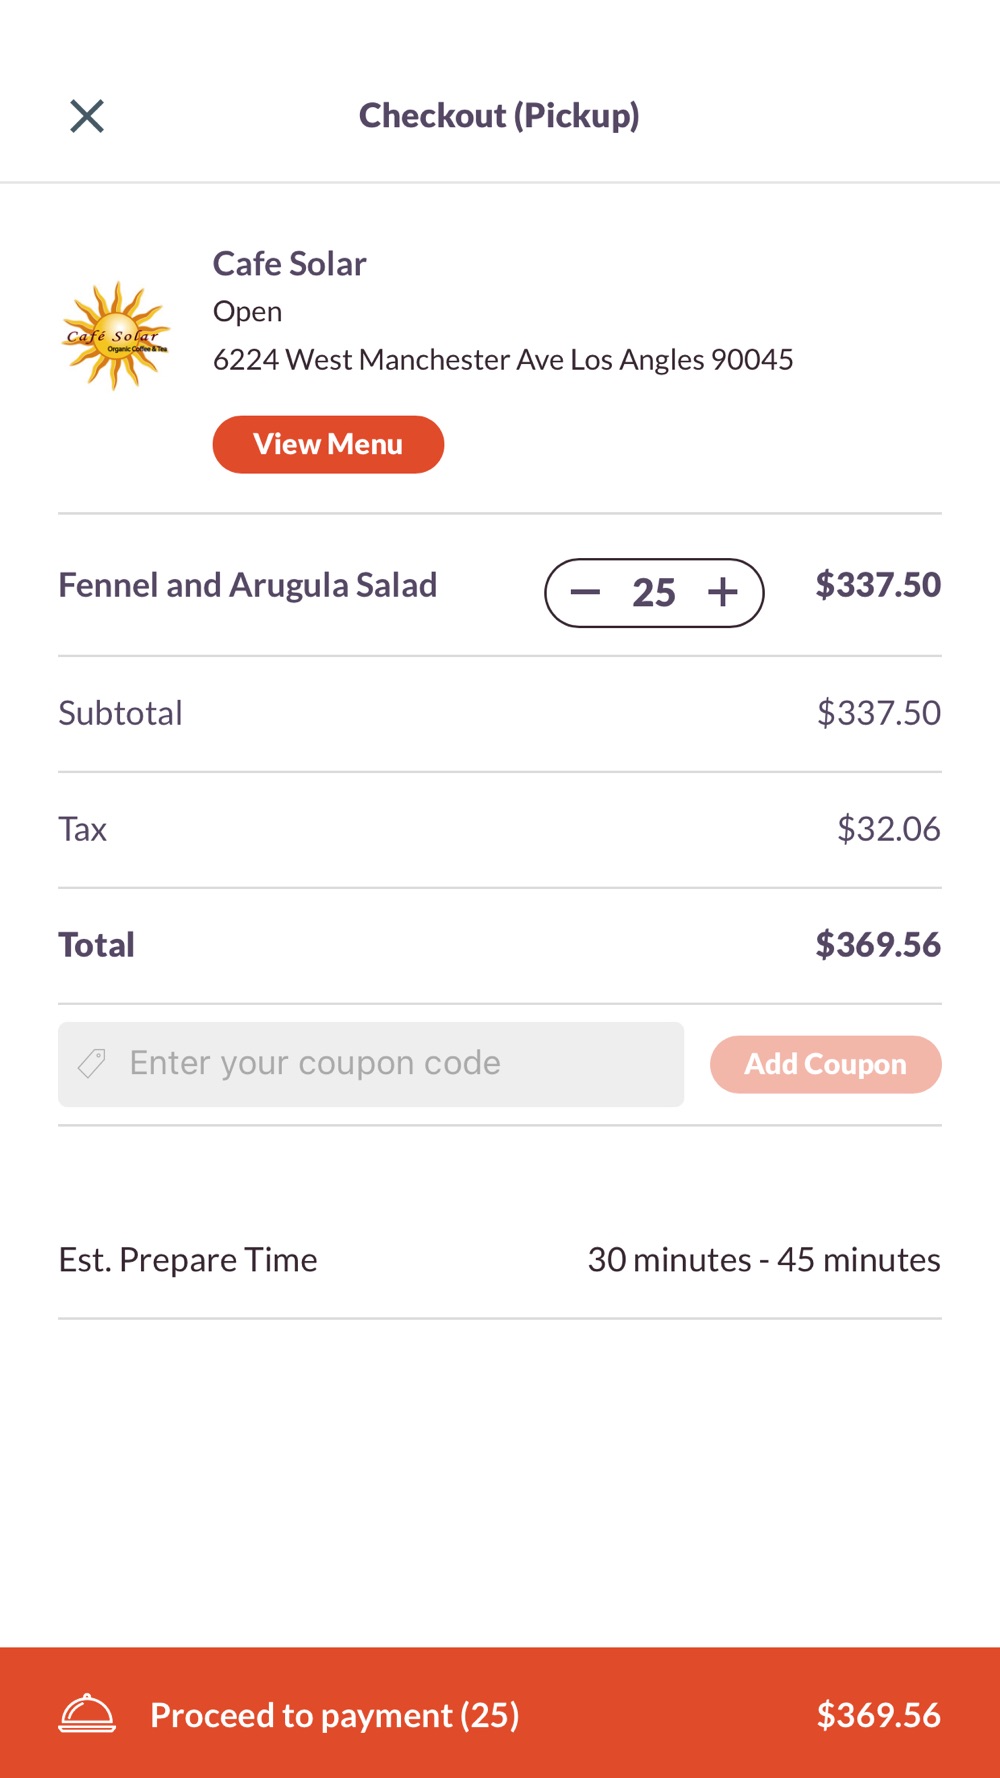This screenshot has height=1778, width=1000.
Task: Tap the Total row amount $369.56
Action: click(x=878, y=945)
